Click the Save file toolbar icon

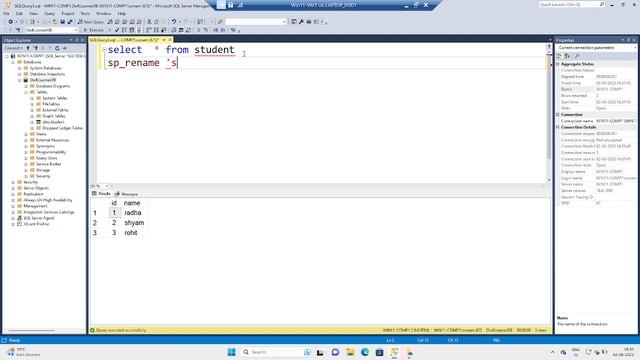62,22
